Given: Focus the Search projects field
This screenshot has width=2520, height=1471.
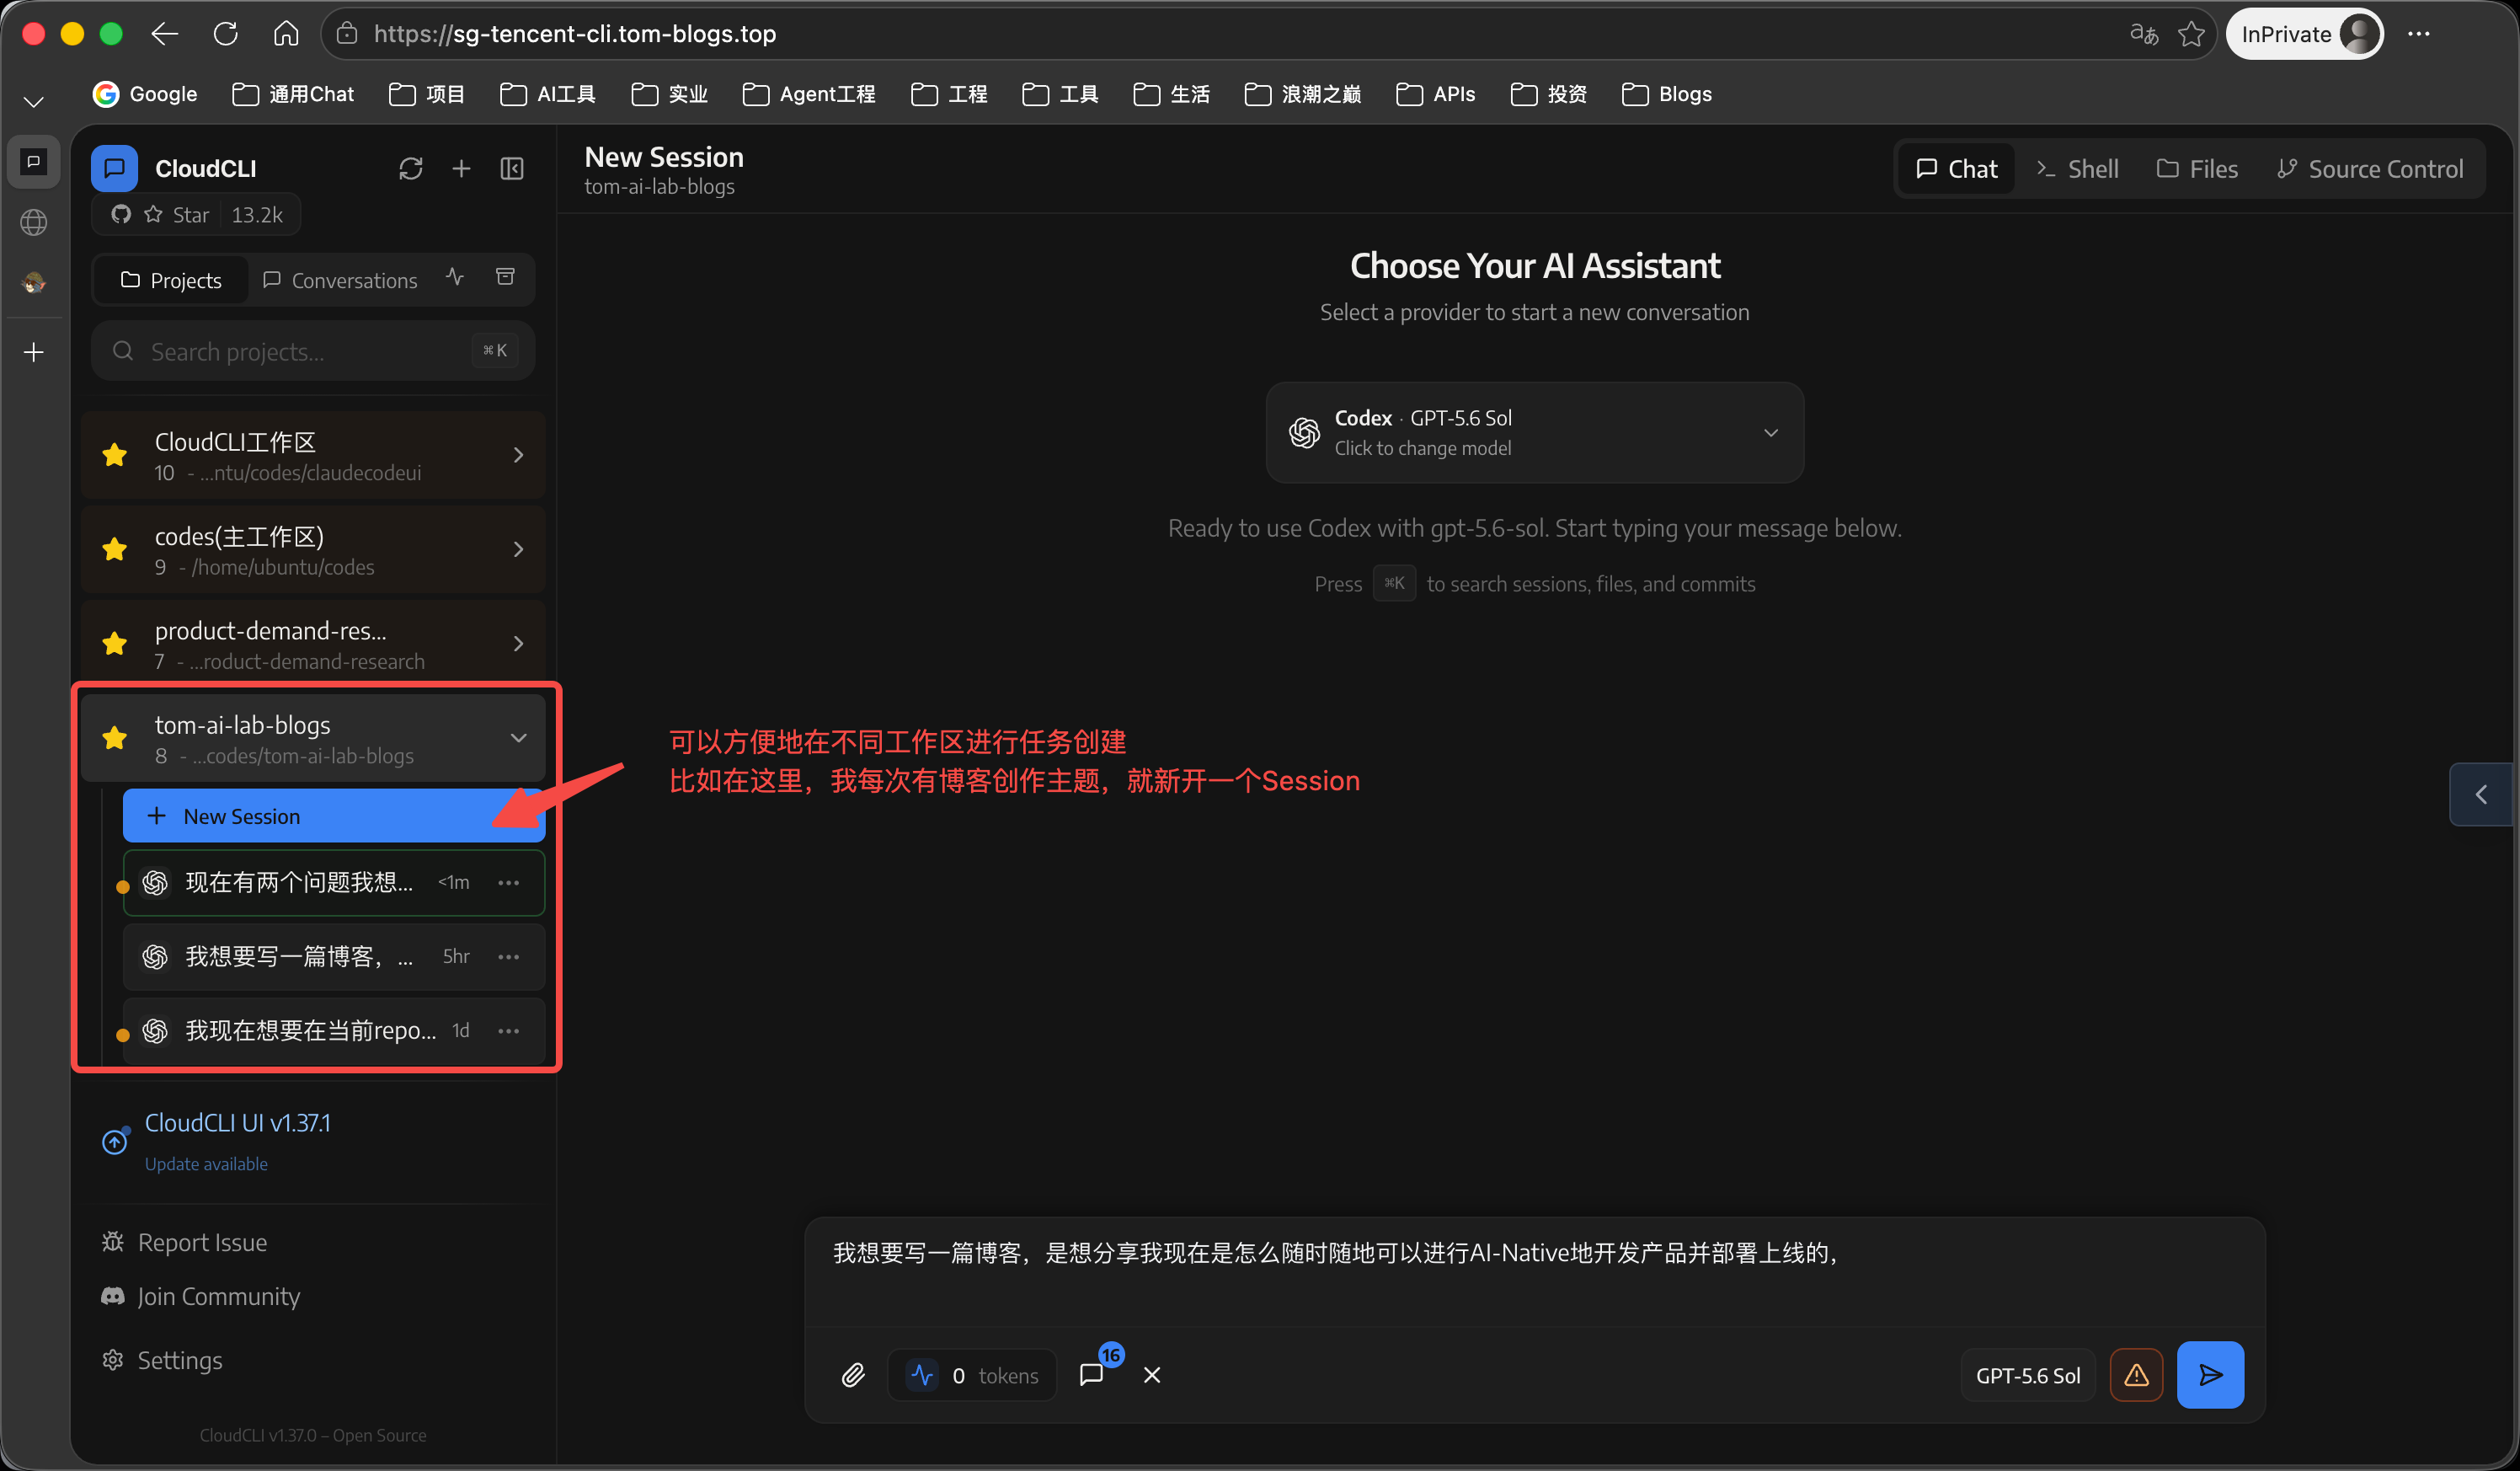Looking at the screenshot, I should (x=313, y=351).
